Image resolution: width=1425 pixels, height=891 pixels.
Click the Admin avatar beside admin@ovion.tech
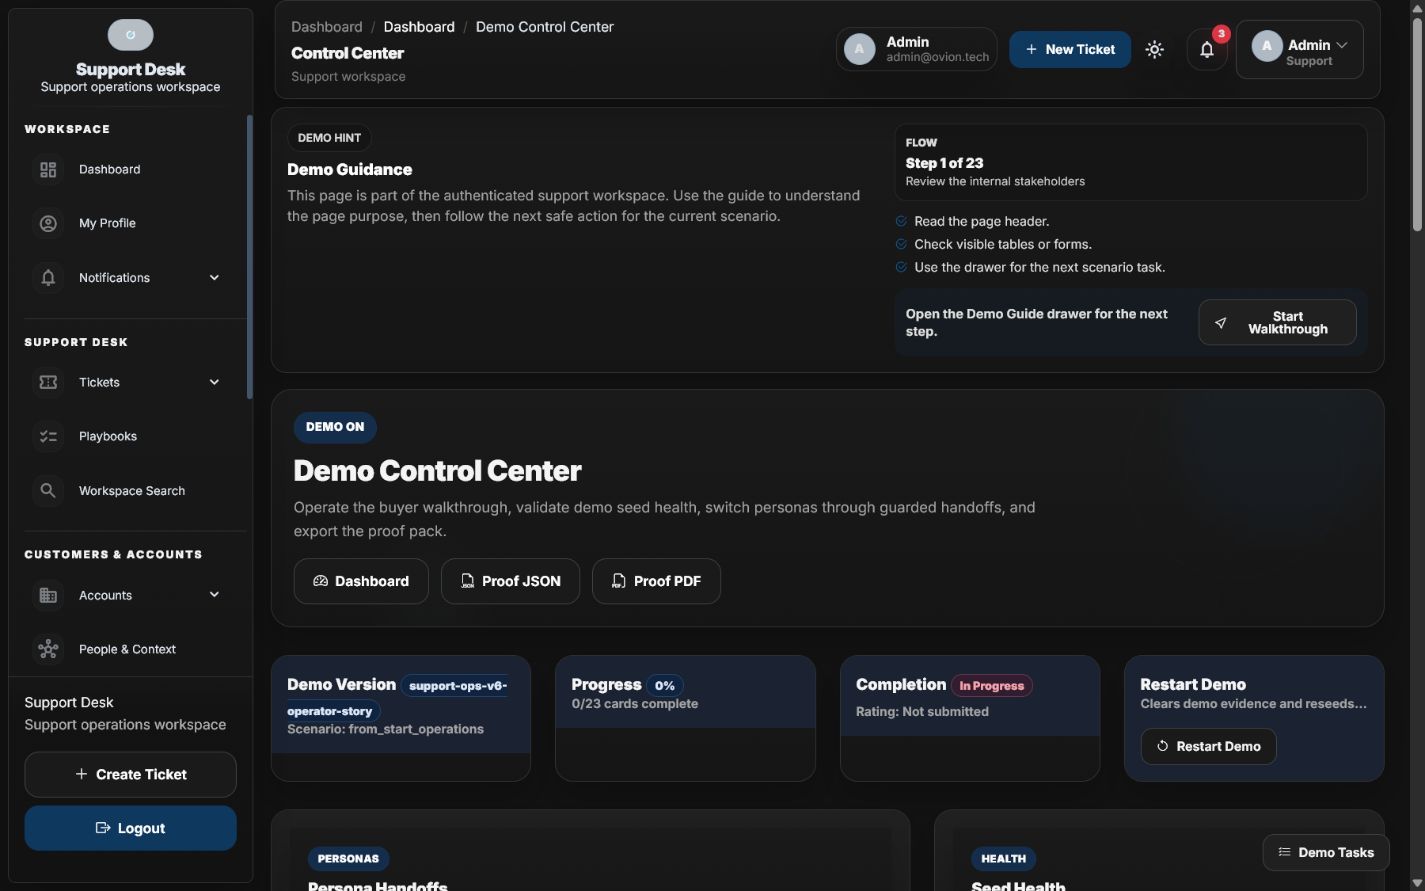tap(859, 49)
